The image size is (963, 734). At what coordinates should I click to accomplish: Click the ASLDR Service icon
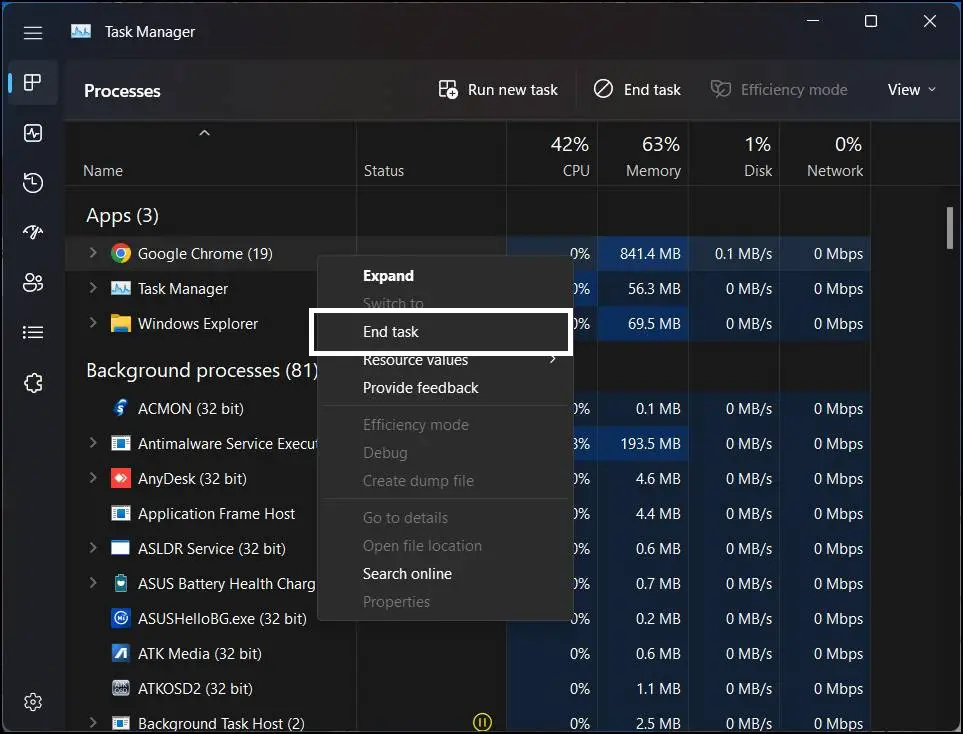coord(120,549)
